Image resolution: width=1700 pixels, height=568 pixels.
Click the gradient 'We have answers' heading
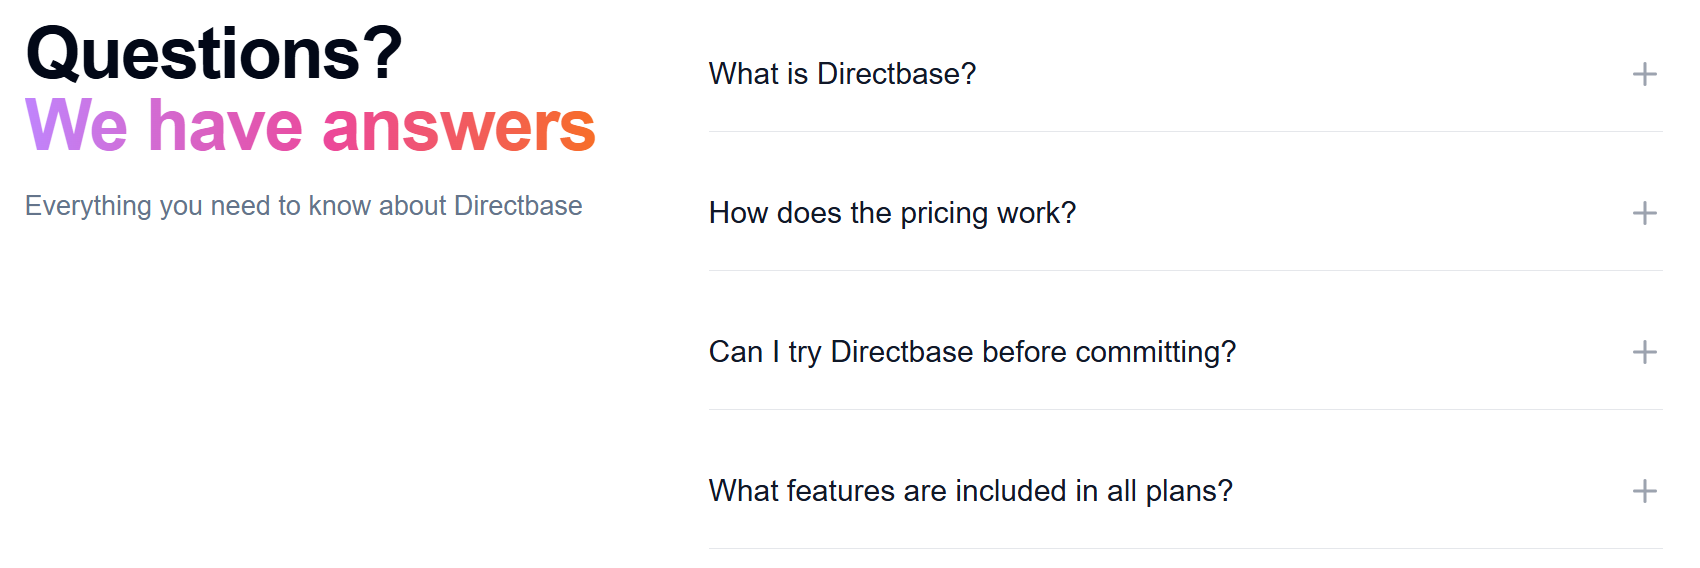click(x=310, y=126)
